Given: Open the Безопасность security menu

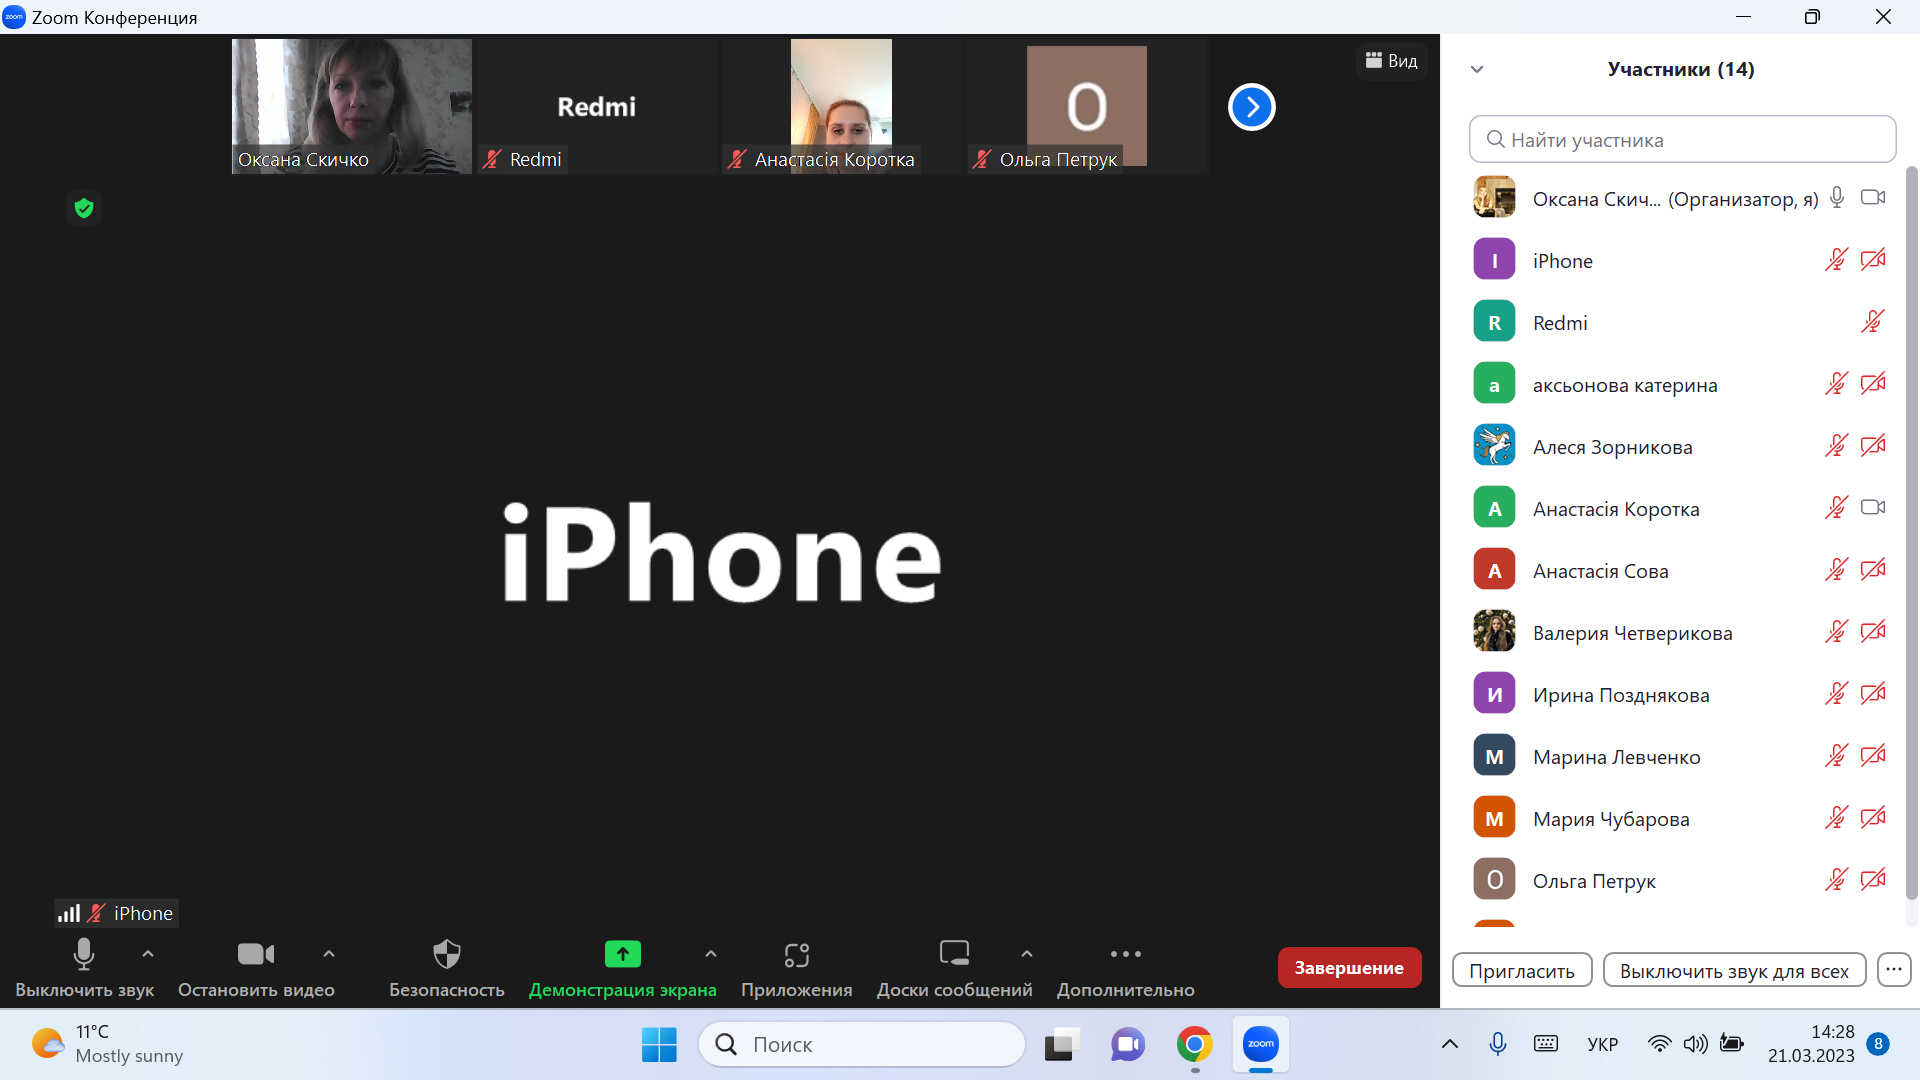Looking at the screenshot, I should [x=446, y=967].
